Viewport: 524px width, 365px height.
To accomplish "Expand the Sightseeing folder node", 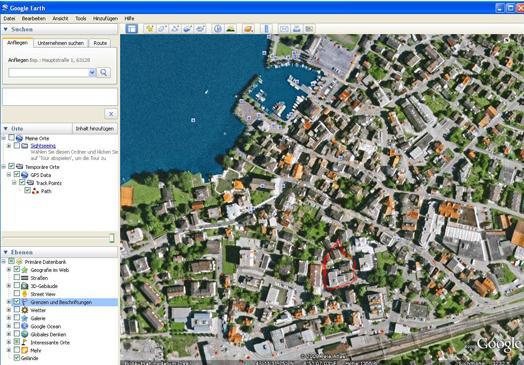I will (9, 146).
